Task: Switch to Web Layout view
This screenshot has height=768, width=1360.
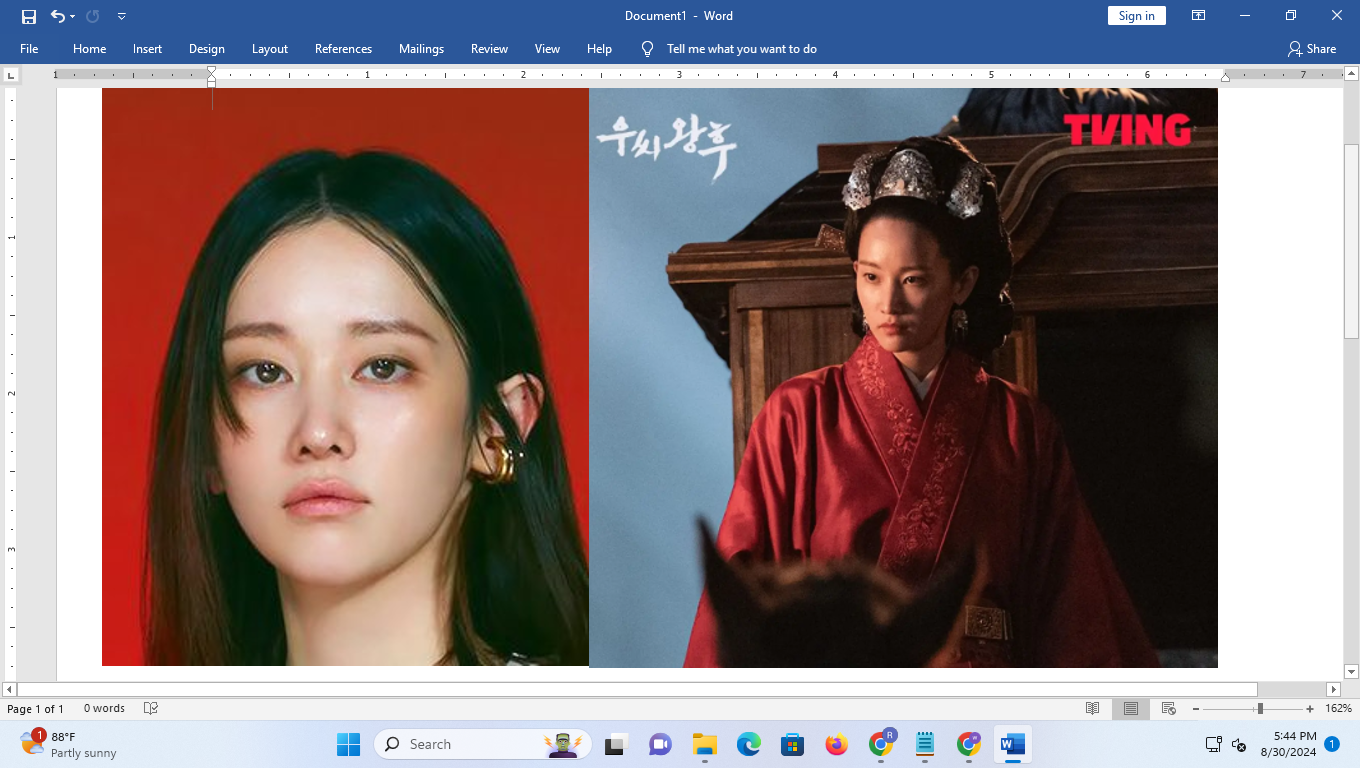Action: [x=1168, y=709]
